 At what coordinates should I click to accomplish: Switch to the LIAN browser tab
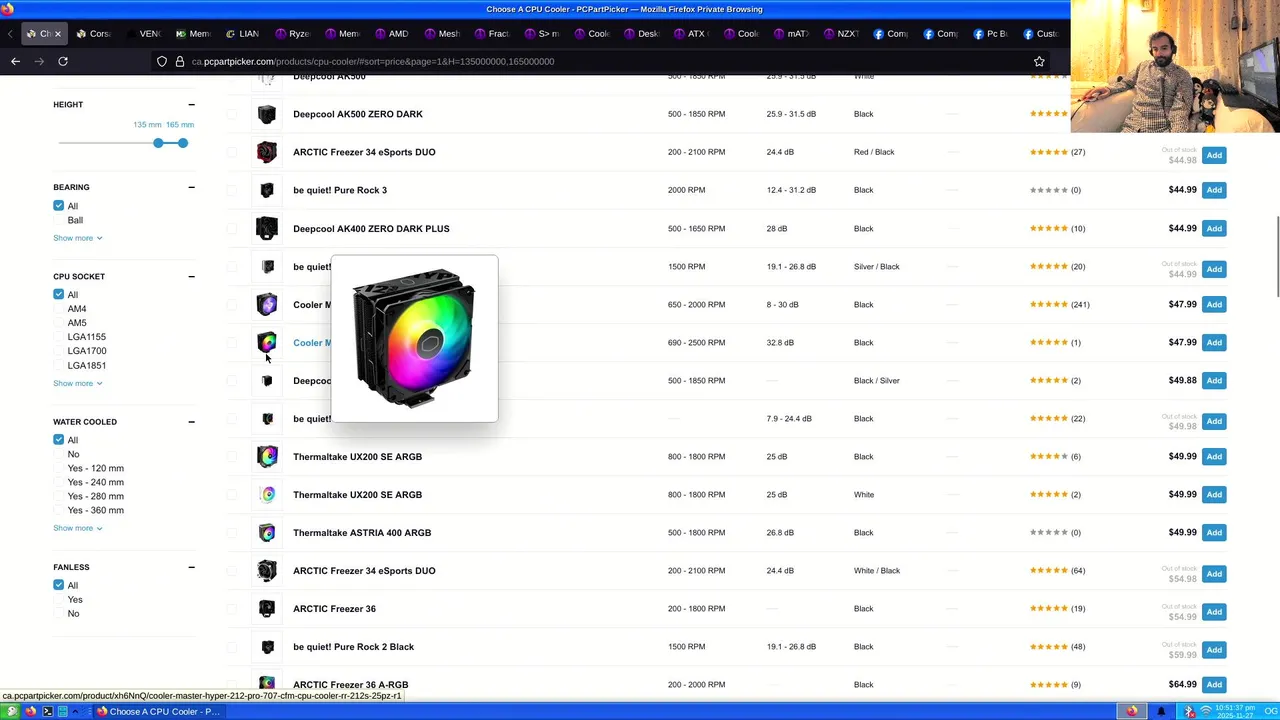[x=243, y=34]
